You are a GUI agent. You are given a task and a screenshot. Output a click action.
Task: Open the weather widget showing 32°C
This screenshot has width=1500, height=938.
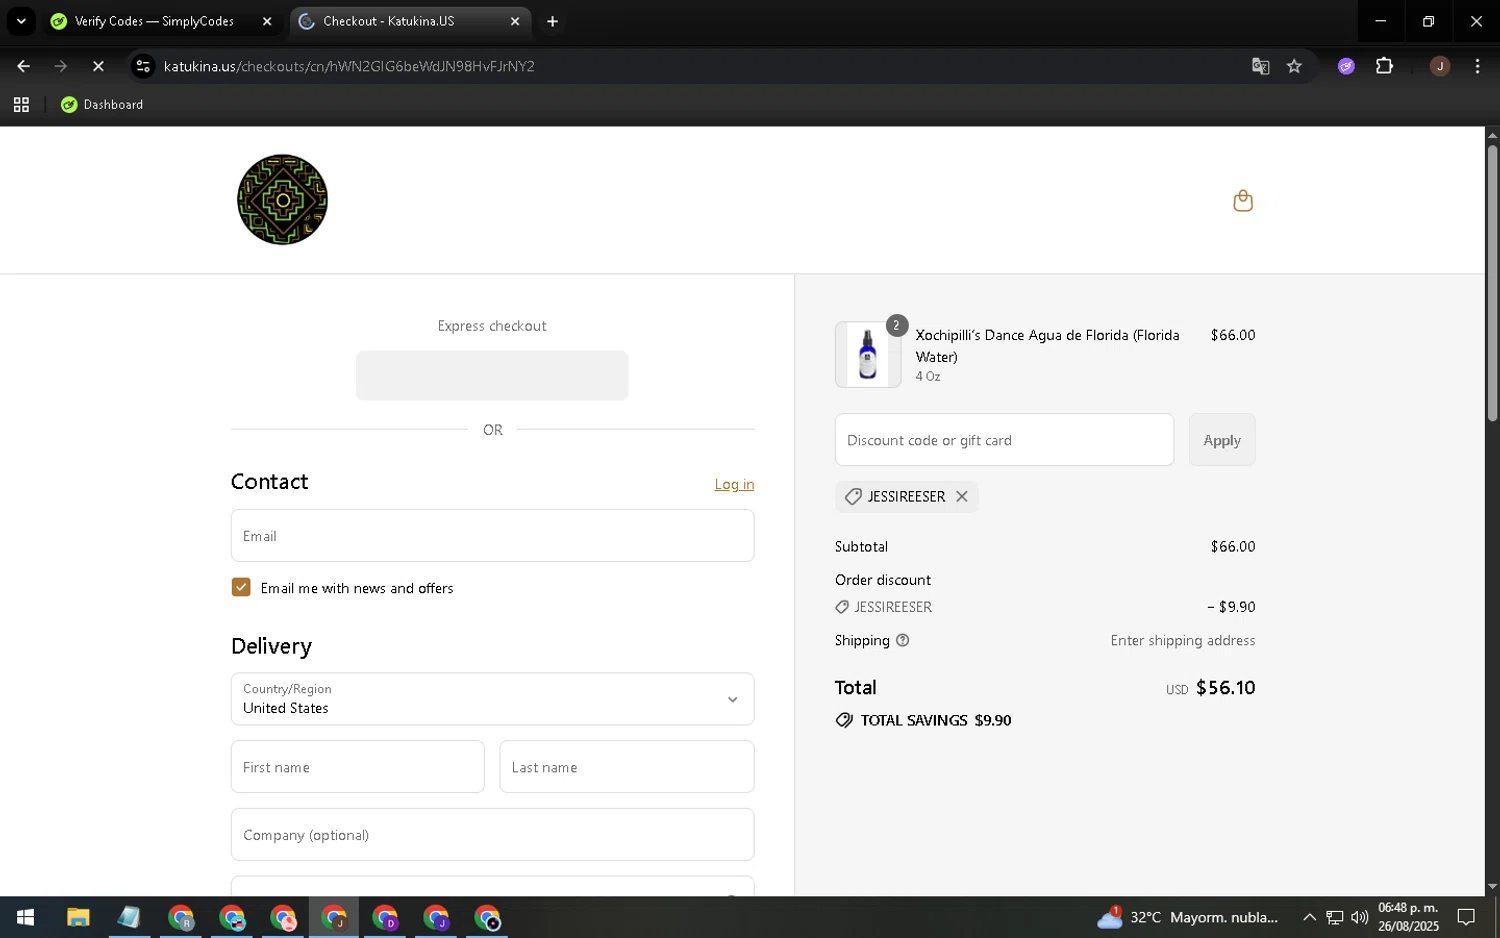click(1187, 917)
